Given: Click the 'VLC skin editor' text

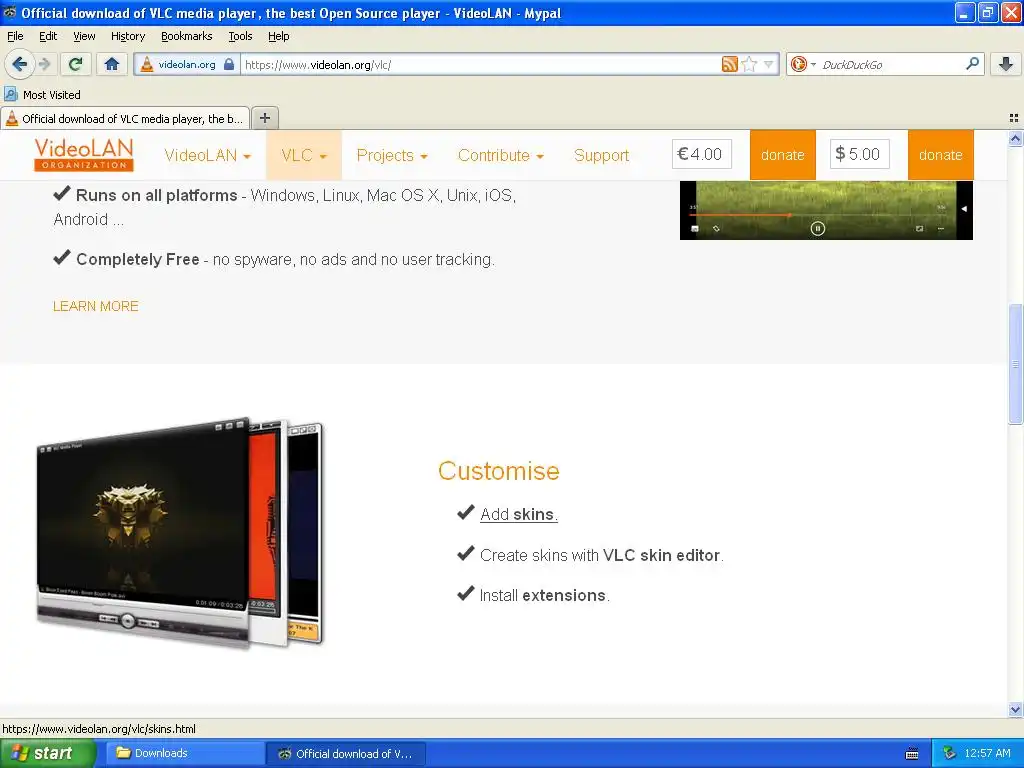Looking at the screenshot, I should click(x=661, y=555).
